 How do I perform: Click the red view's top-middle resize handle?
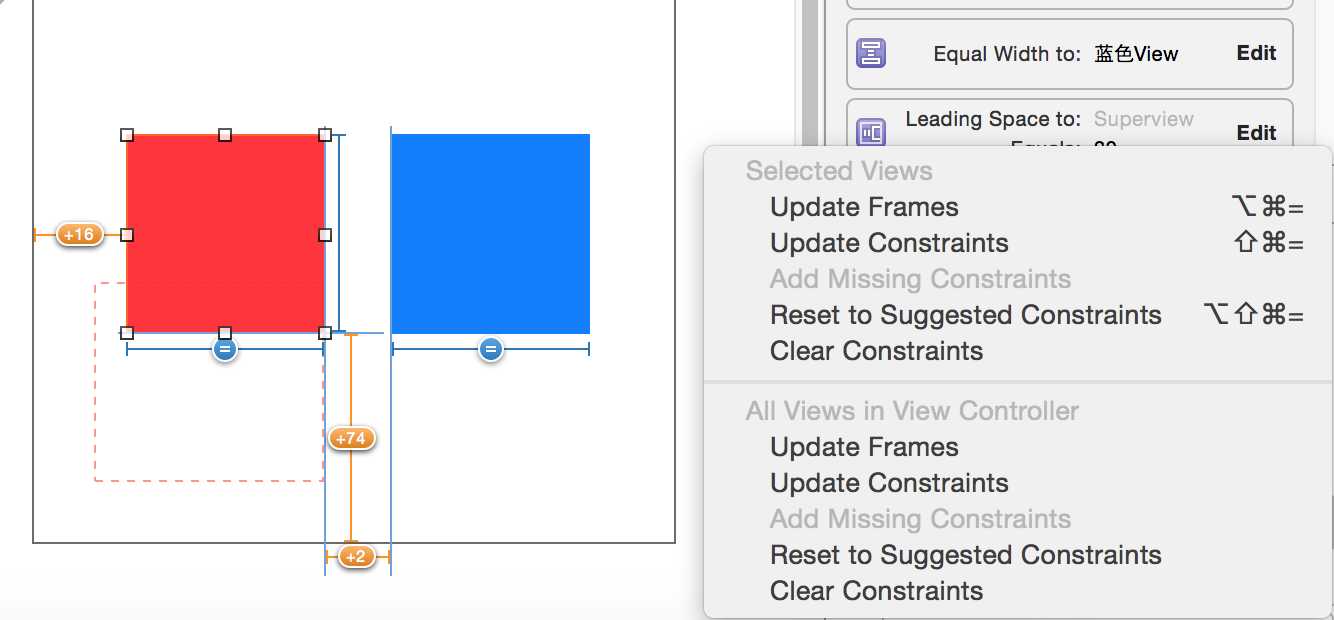coord(225,134)
